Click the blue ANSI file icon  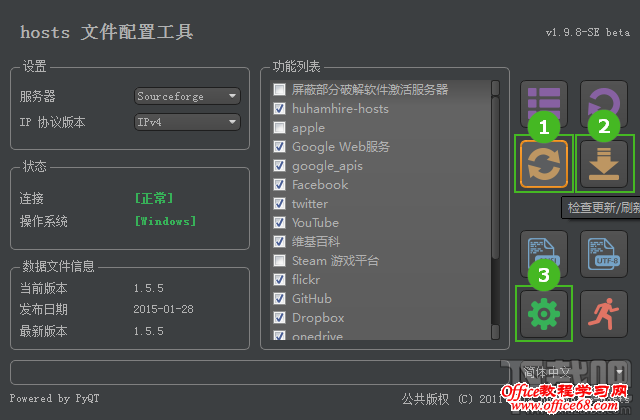coord(544,254)
